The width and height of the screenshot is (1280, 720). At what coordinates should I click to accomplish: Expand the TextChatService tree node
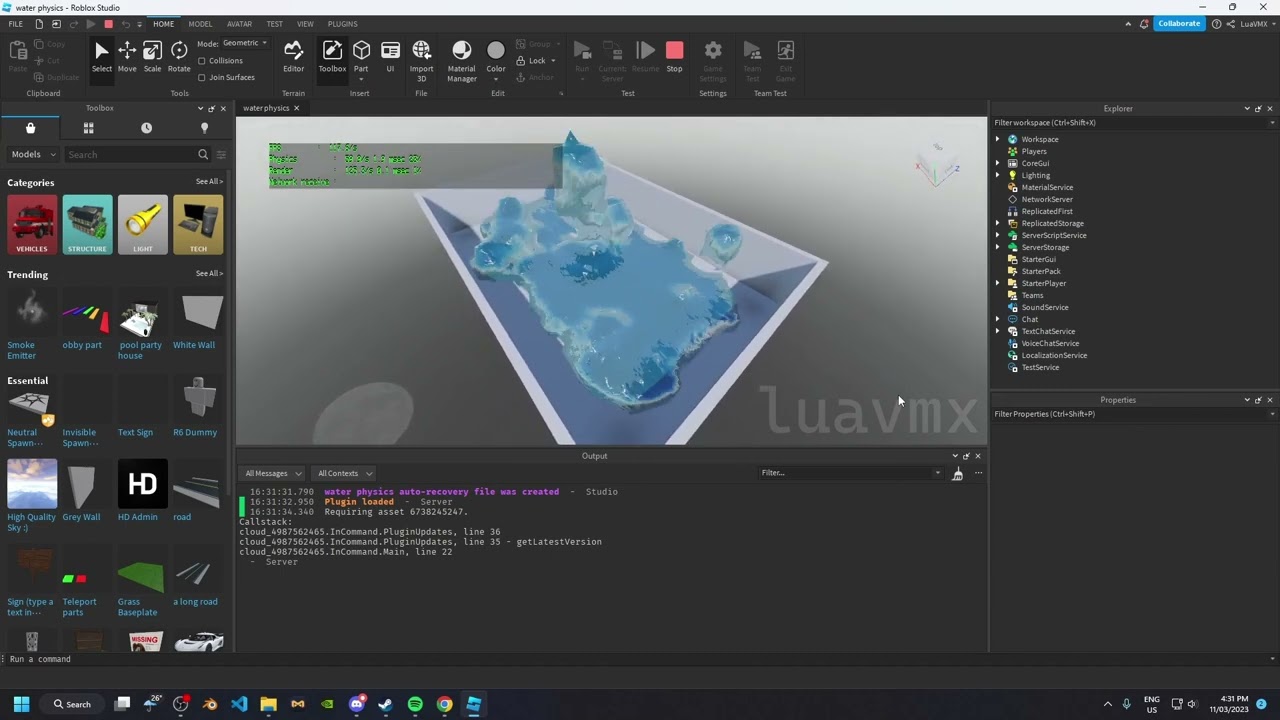[997, 331]
